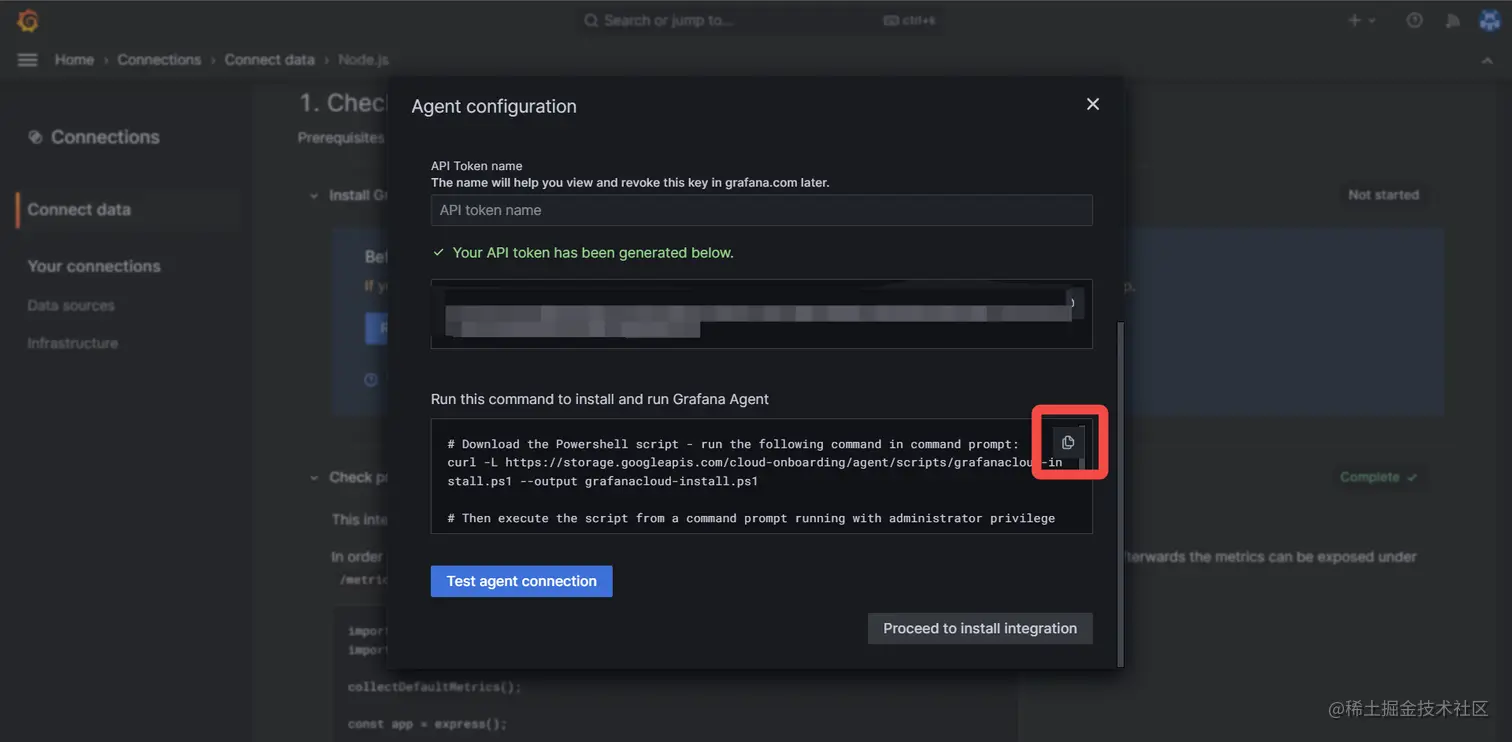The height and width of the screenshot is (742, 1512).
Task: Click Connections heading in sidebar
Action: [x=105, y=137]
